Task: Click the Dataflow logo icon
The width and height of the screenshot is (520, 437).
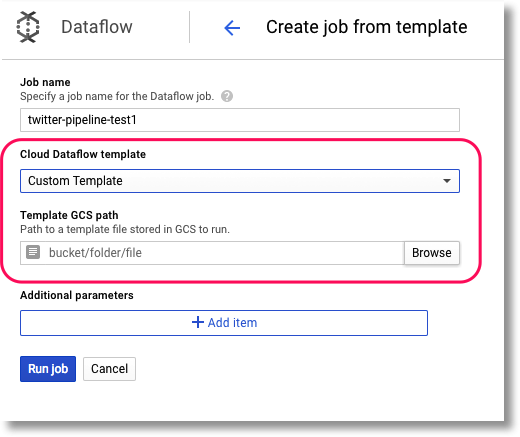Action: click(x=28, y=27)
